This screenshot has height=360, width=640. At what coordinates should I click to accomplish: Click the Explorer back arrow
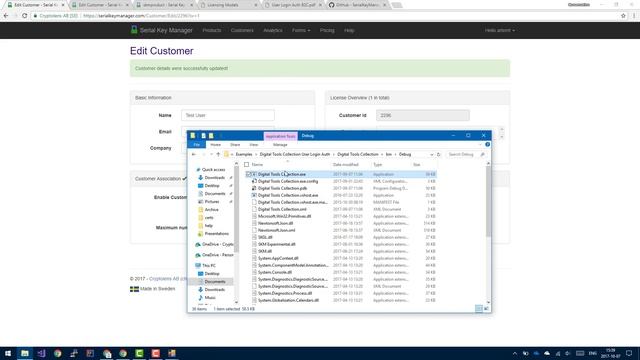click(194, 154)
